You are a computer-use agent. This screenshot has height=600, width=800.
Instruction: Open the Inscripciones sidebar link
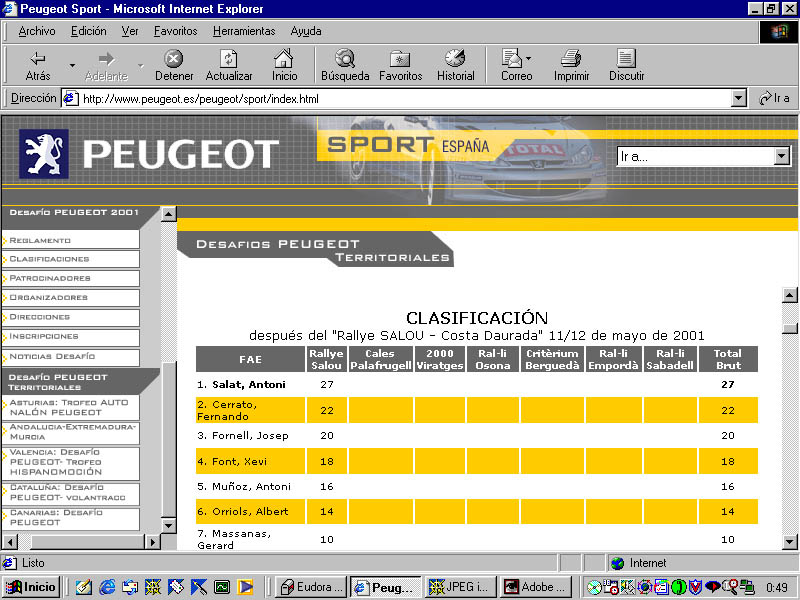(x=71, y=337)
